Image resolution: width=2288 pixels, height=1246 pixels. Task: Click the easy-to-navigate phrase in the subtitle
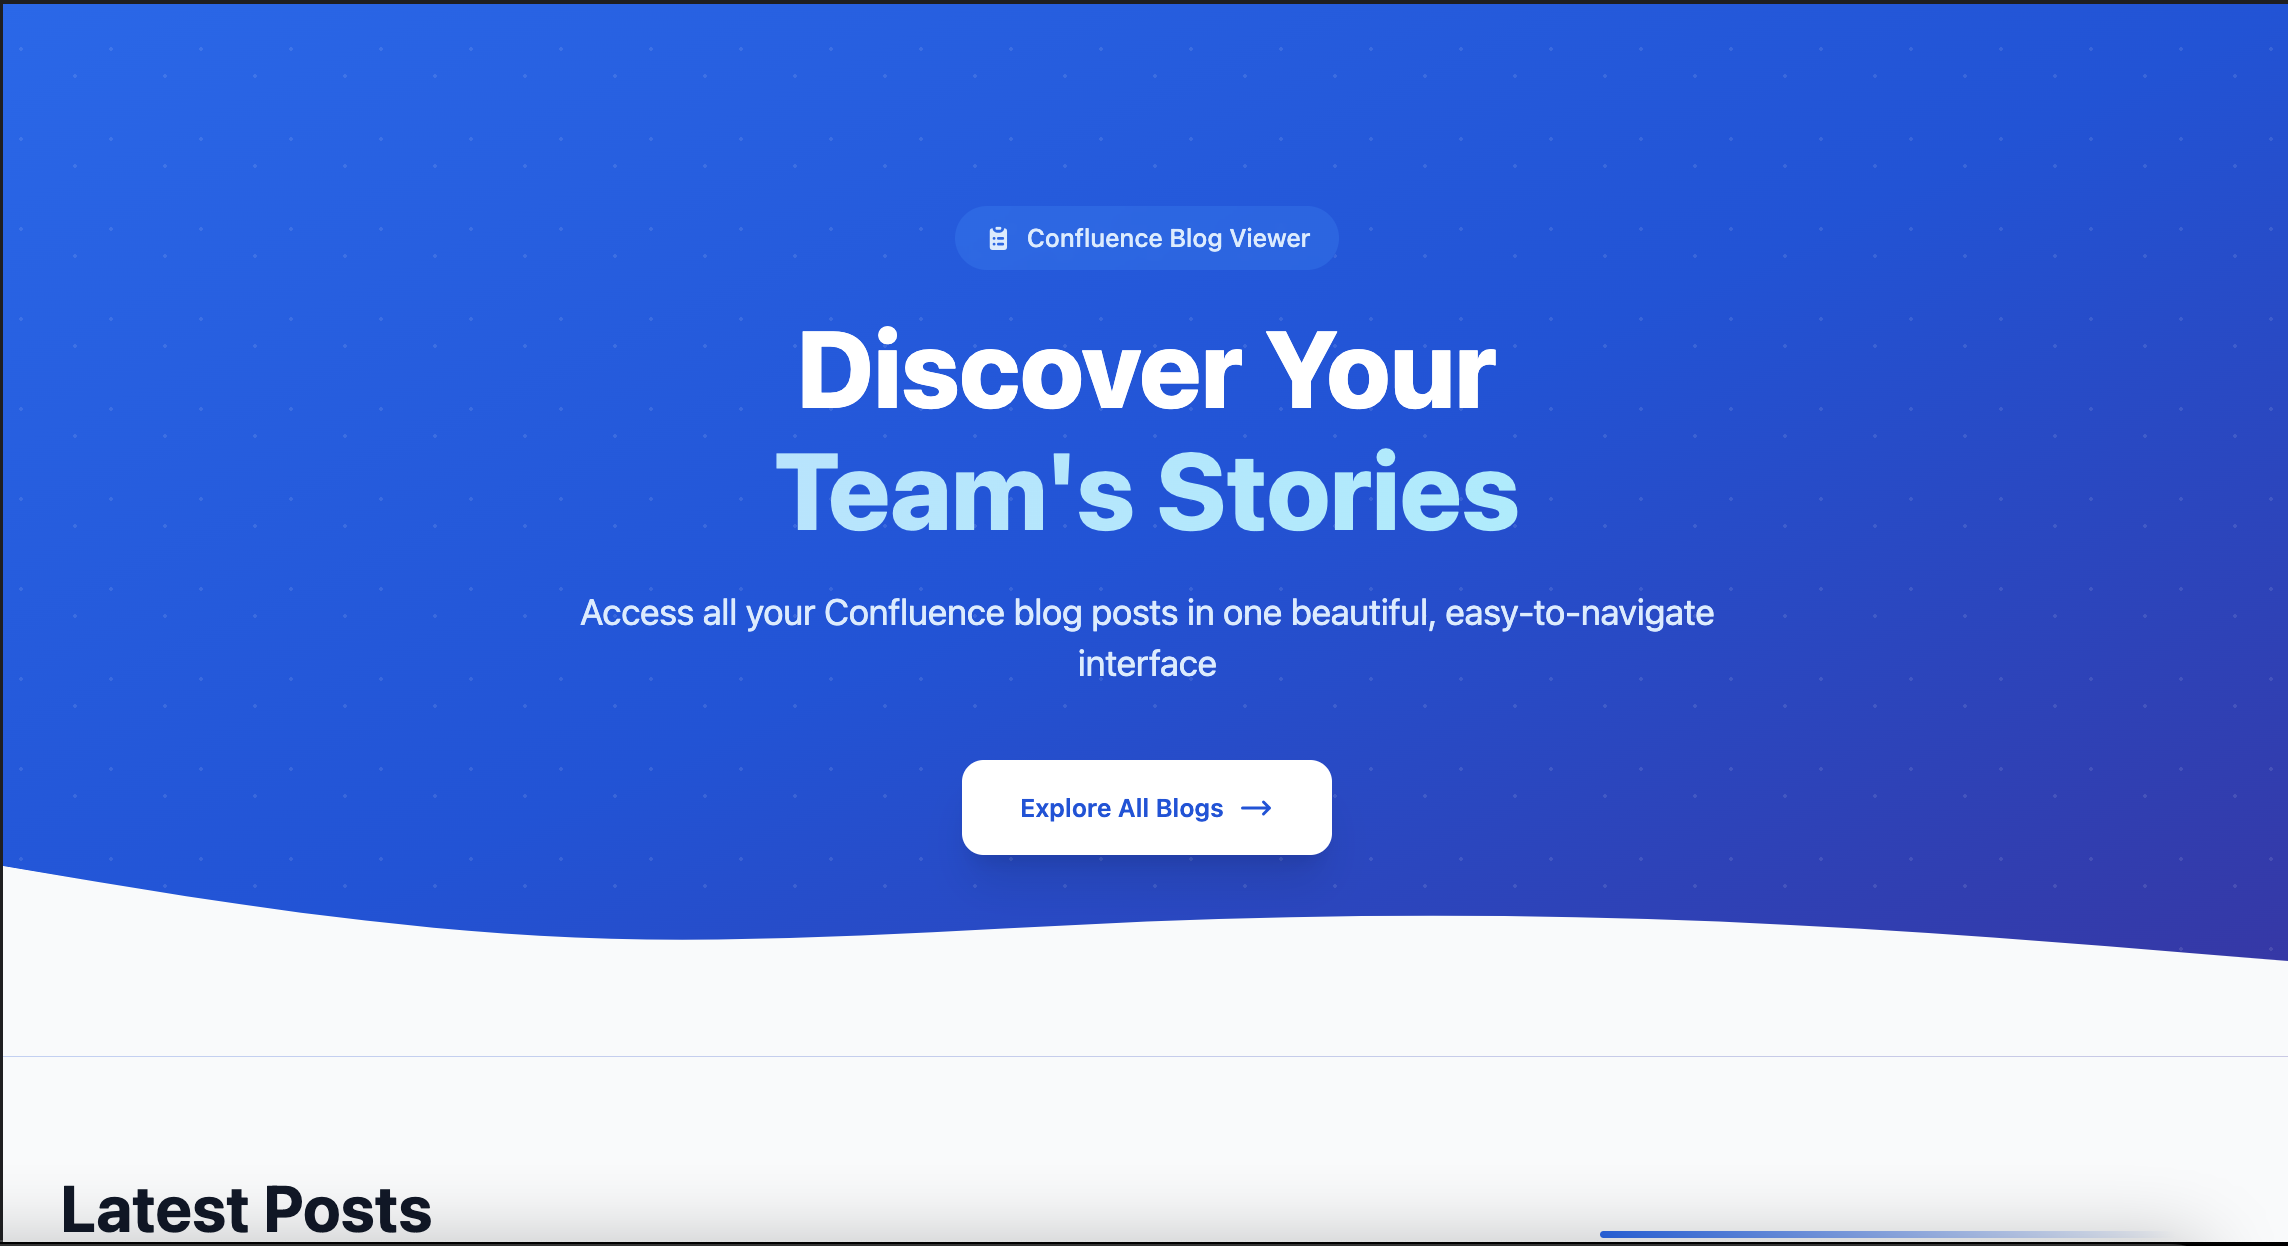[1579, 613]
